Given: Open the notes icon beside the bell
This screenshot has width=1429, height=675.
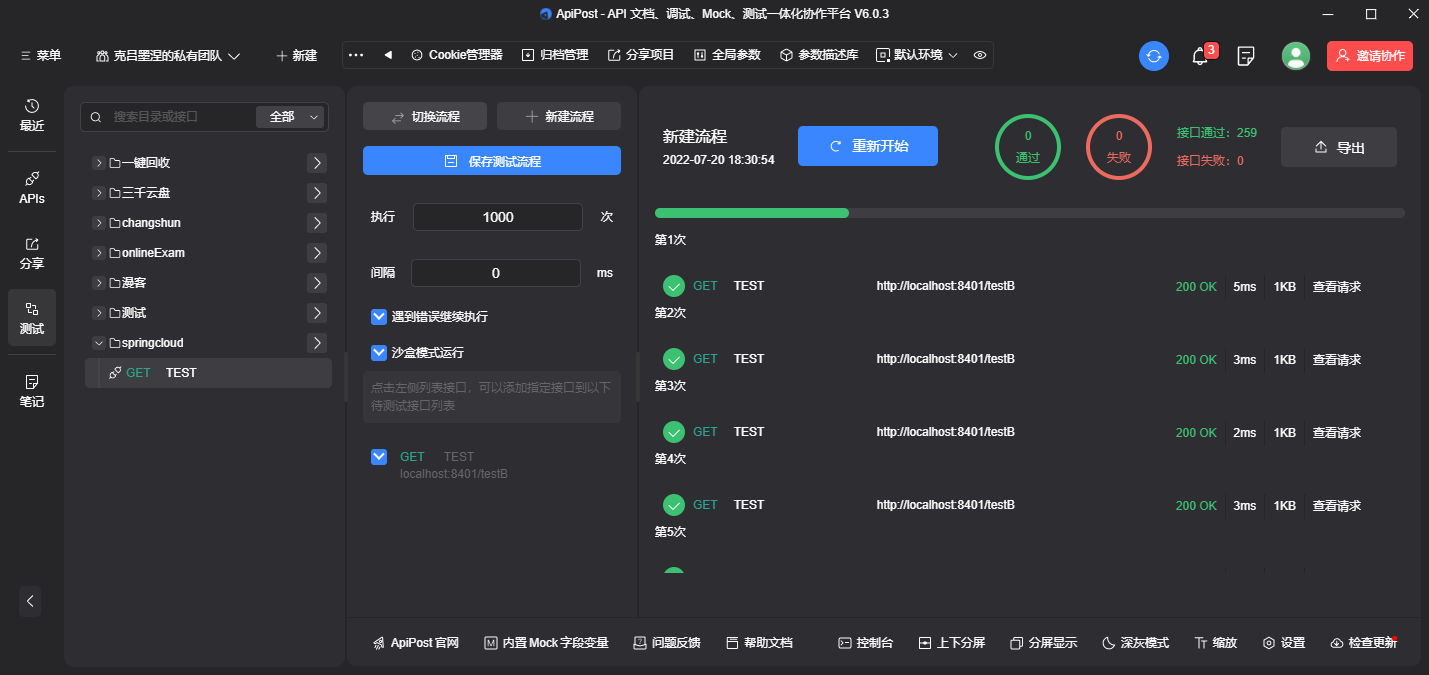Looking at the screenshot, I should tap(1246, 56).
